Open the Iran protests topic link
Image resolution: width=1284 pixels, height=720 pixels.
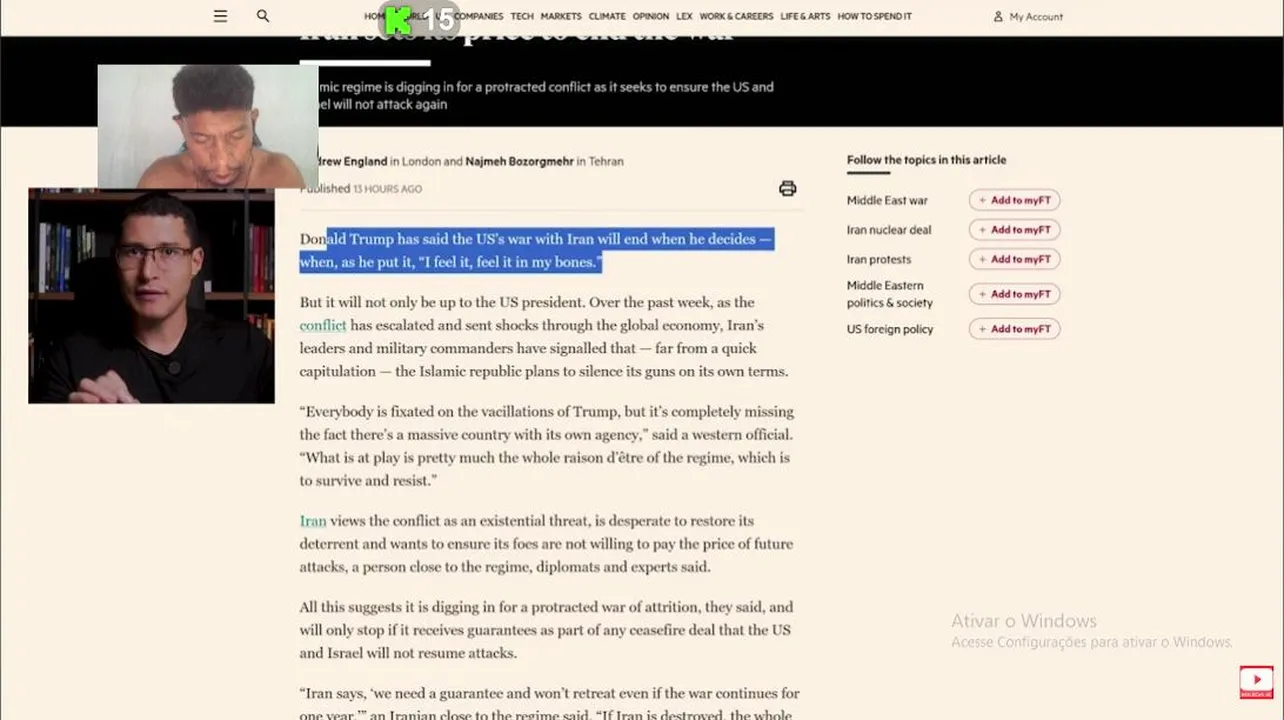[879, 260]
